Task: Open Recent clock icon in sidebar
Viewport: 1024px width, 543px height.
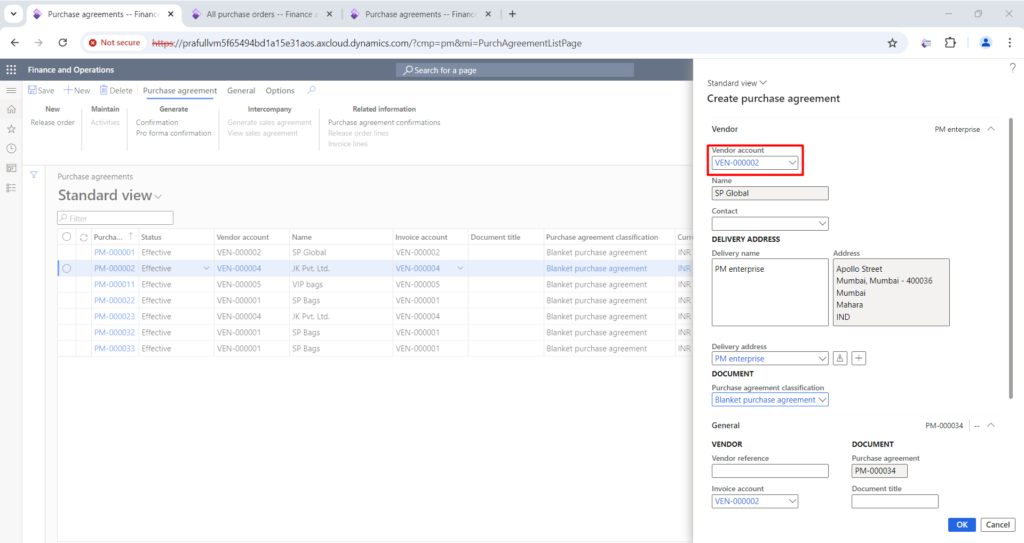Action: [x=11, y=148]
